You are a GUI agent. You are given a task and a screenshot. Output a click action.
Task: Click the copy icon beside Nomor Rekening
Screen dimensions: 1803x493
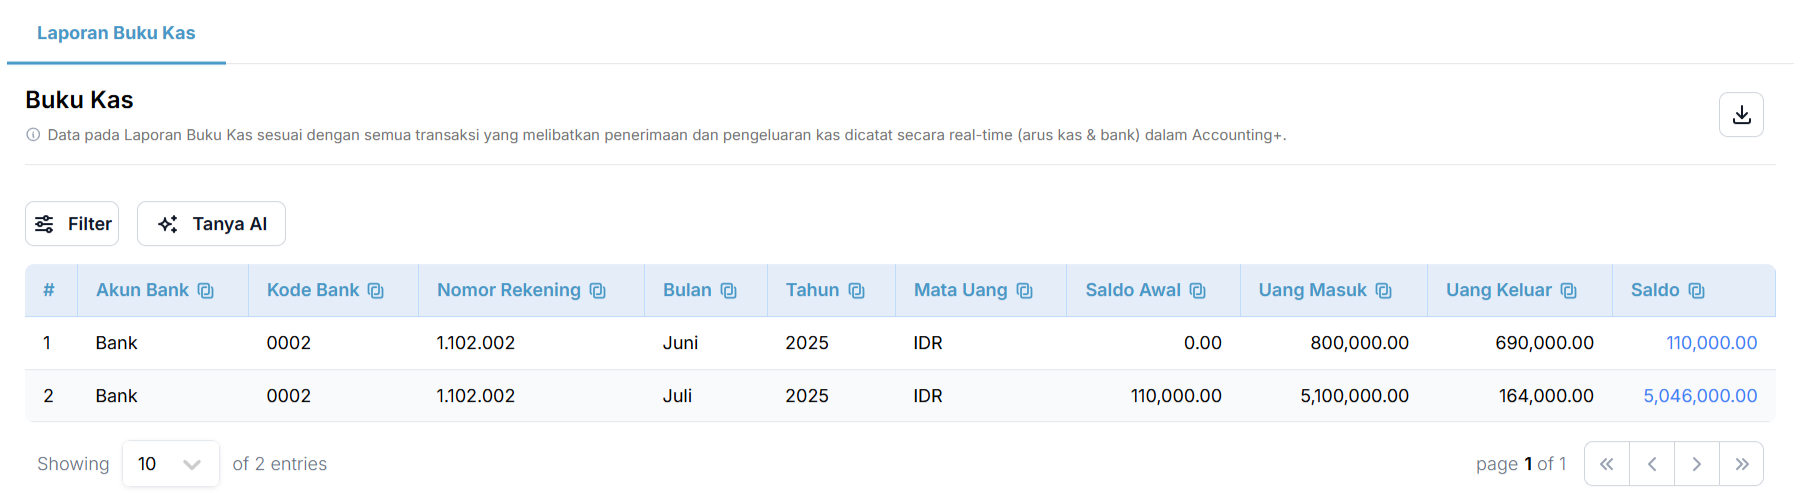point(598,291)
